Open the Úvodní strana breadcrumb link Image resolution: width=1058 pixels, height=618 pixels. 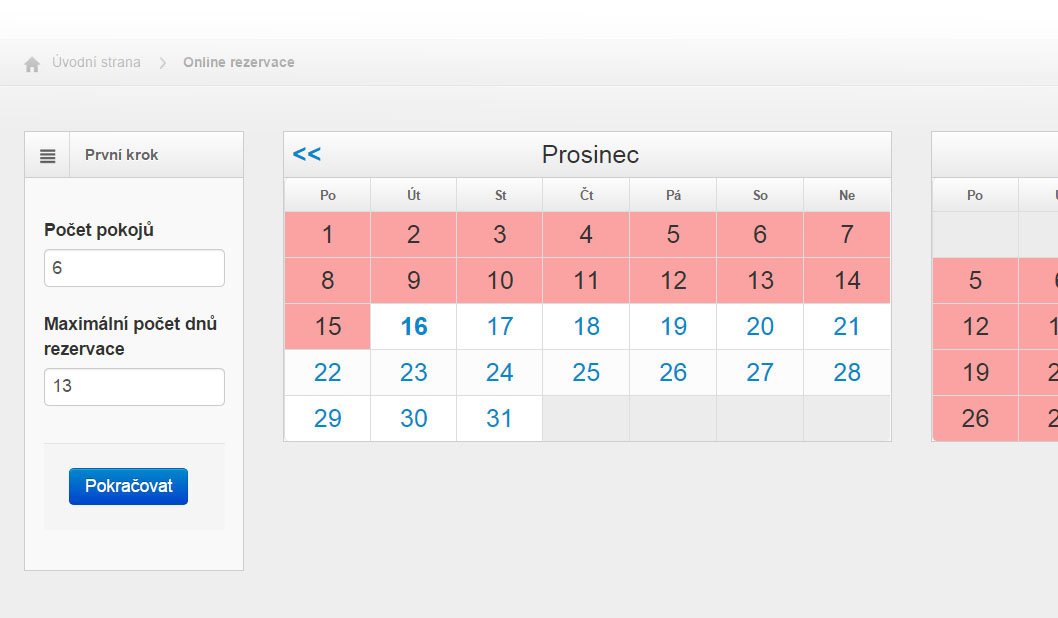pyautogui.click(x=96, y=62)
